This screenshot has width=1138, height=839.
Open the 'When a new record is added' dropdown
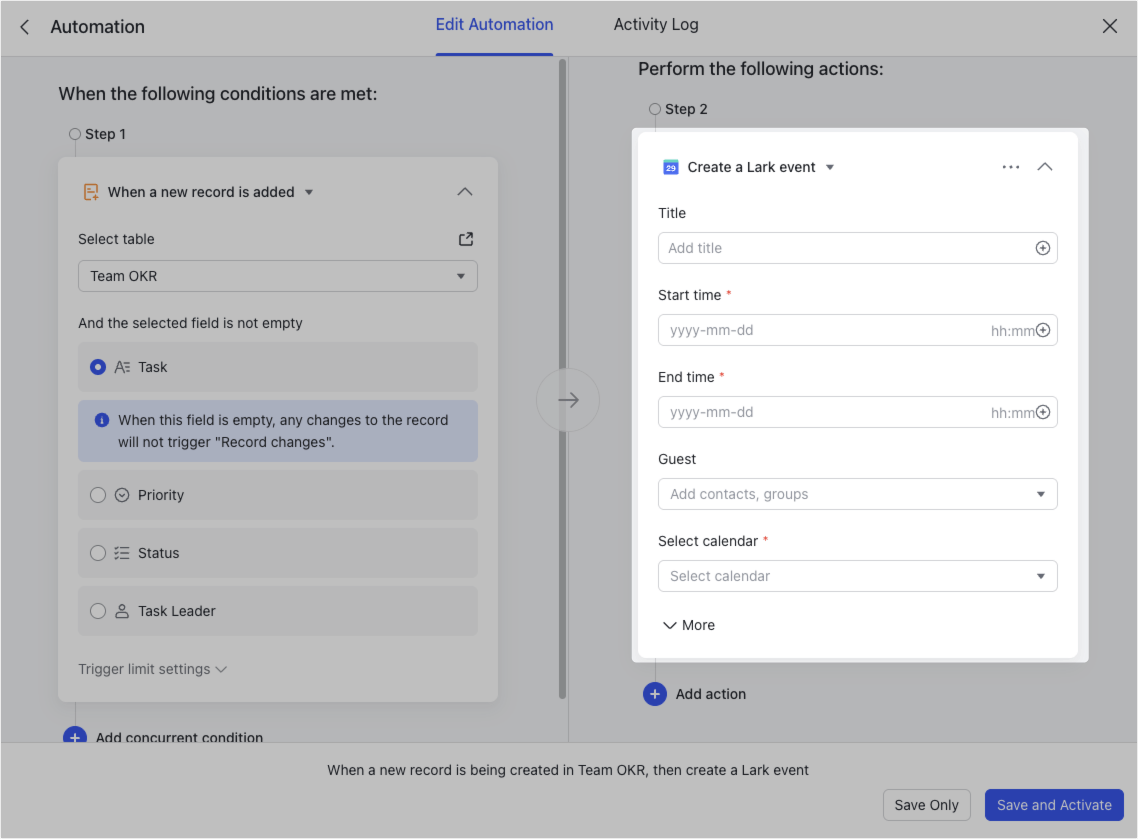(x=308, y=192)
